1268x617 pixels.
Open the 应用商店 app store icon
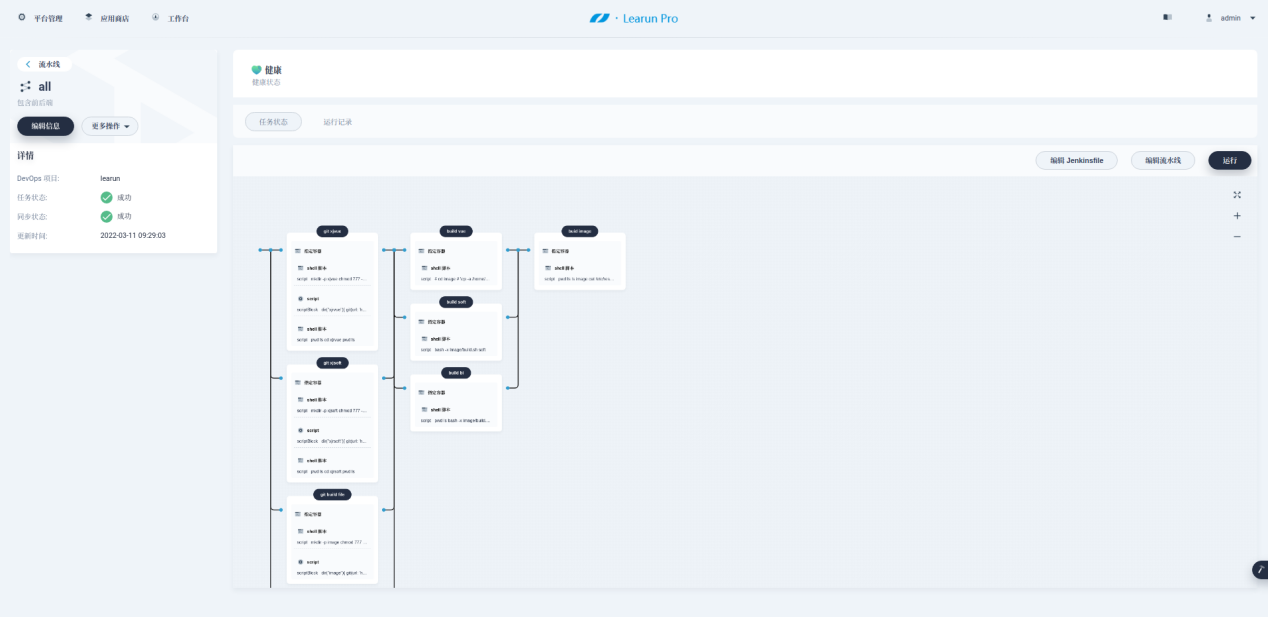(88, 17)
